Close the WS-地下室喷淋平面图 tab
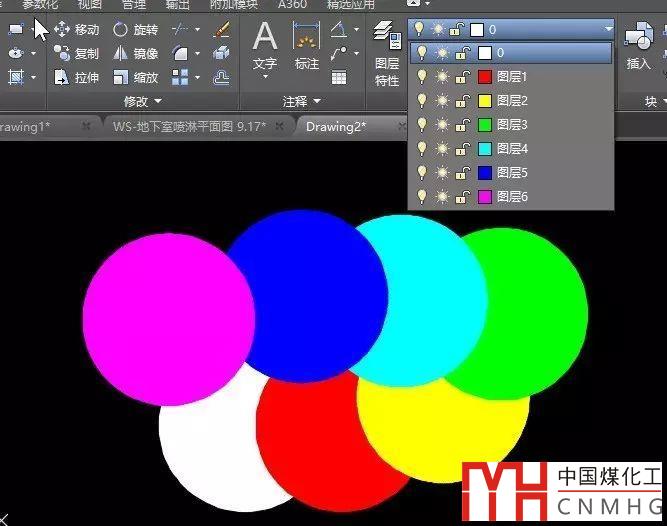This screenshot has width=667, height=526. (279, 126)
